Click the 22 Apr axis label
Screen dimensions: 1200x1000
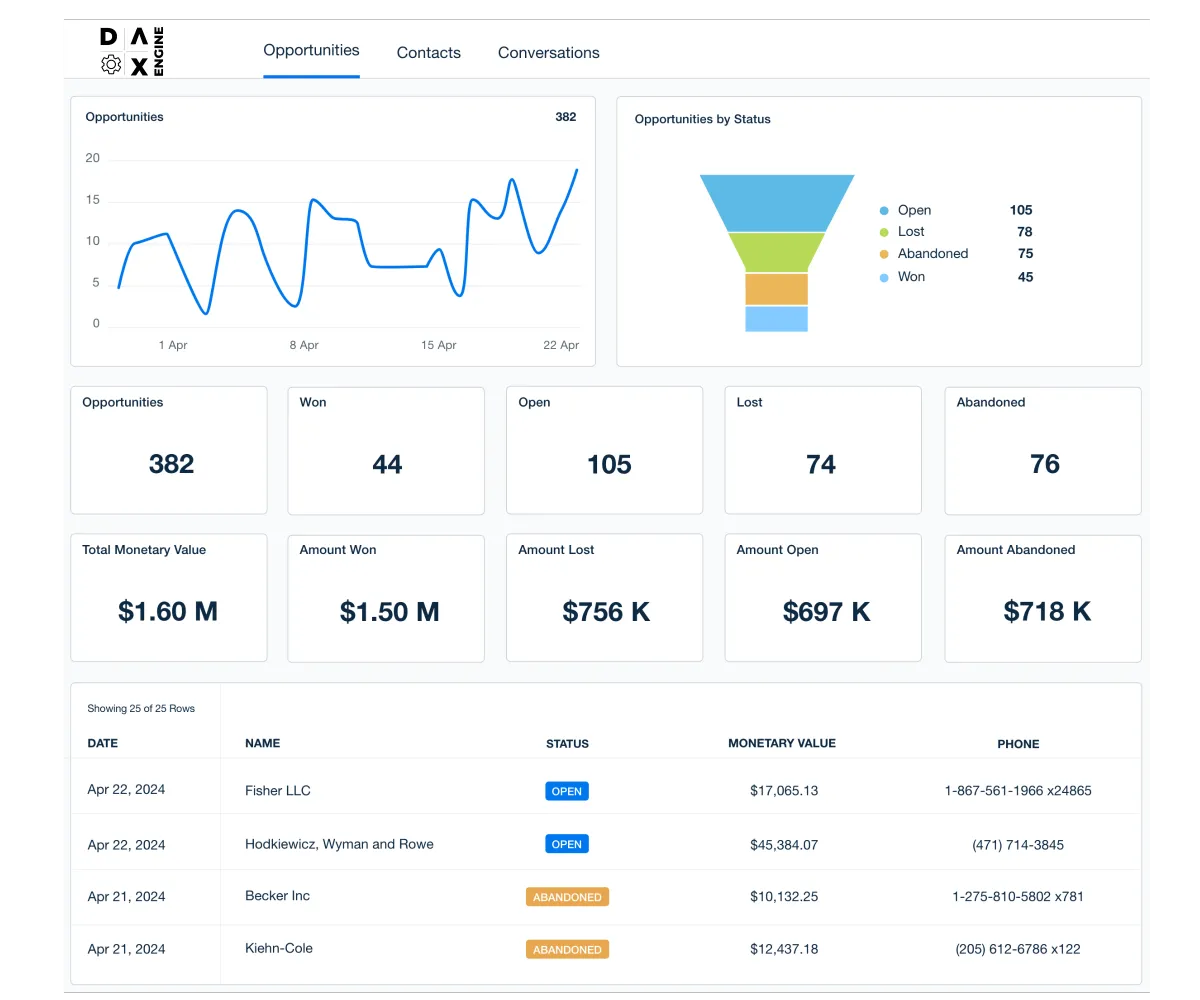pyautogui.click(x=561, y=345)
